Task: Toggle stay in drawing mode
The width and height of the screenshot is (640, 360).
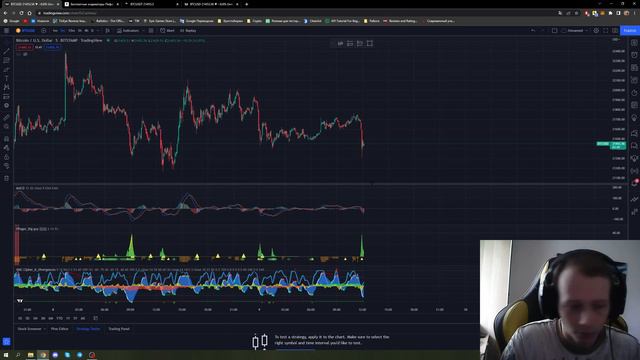Action: pos(6,148)
